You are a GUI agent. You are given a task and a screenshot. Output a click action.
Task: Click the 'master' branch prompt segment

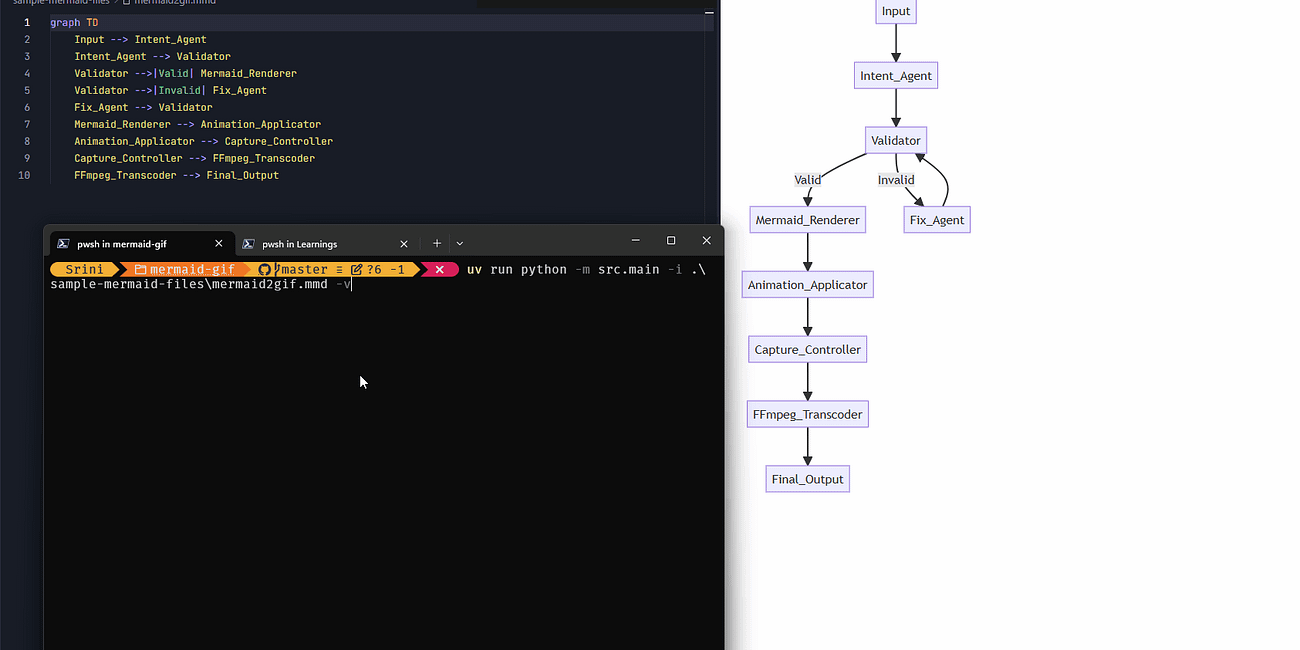coord(304,270)
